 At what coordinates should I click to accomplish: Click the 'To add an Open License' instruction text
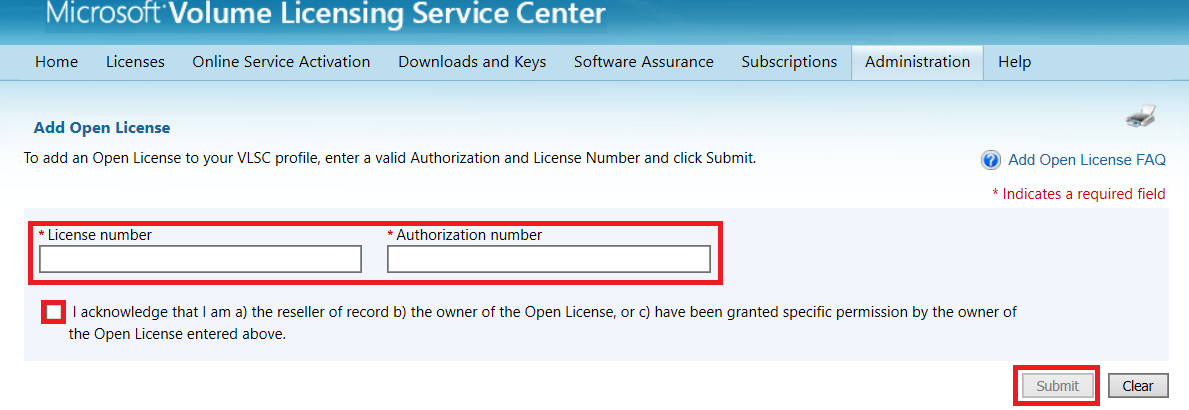[390, 159]
